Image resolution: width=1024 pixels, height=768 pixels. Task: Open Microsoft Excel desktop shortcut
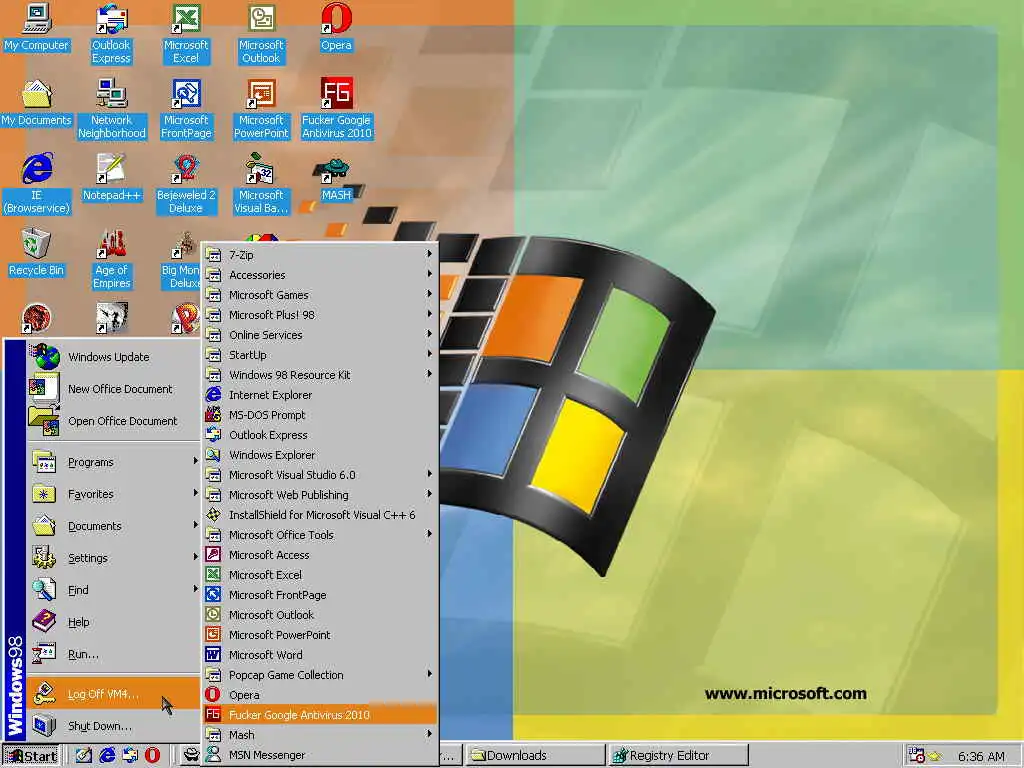186,34
